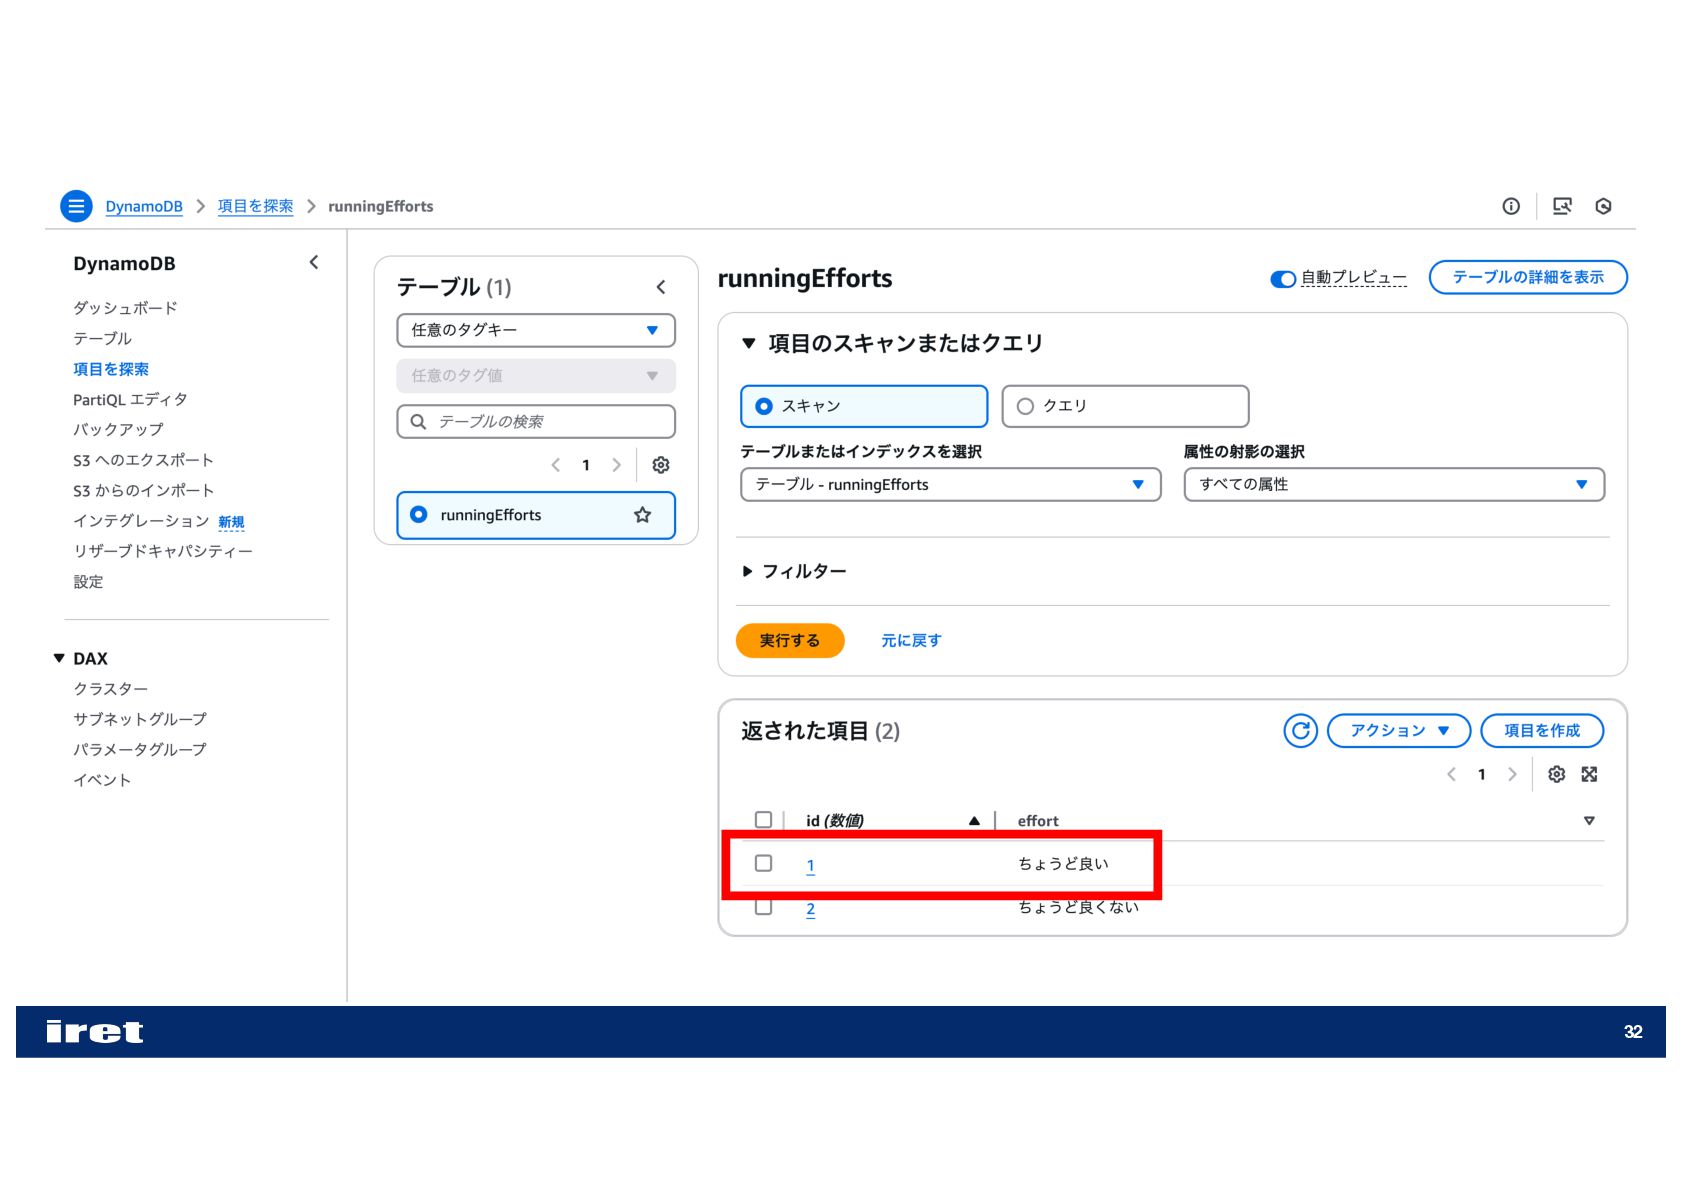Check the select-all items checkbox
The width and height of the screenshot is (1683, 1190).
tap(763, 820)
